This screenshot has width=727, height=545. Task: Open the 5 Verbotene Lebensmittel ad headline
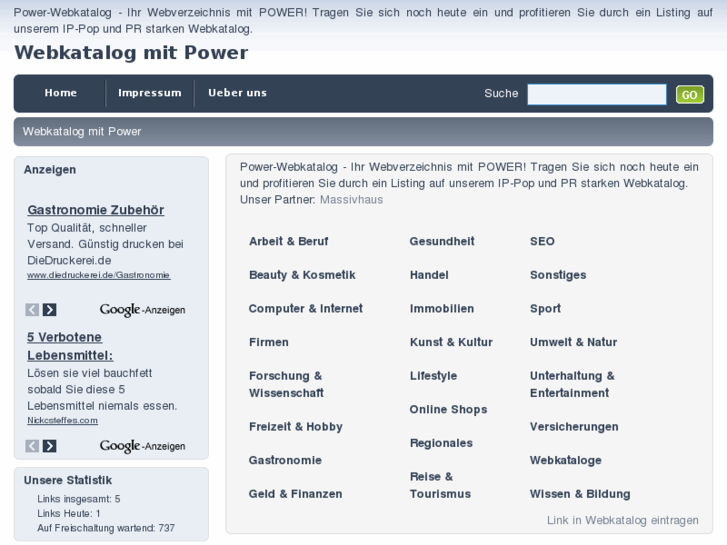(70, 346)
